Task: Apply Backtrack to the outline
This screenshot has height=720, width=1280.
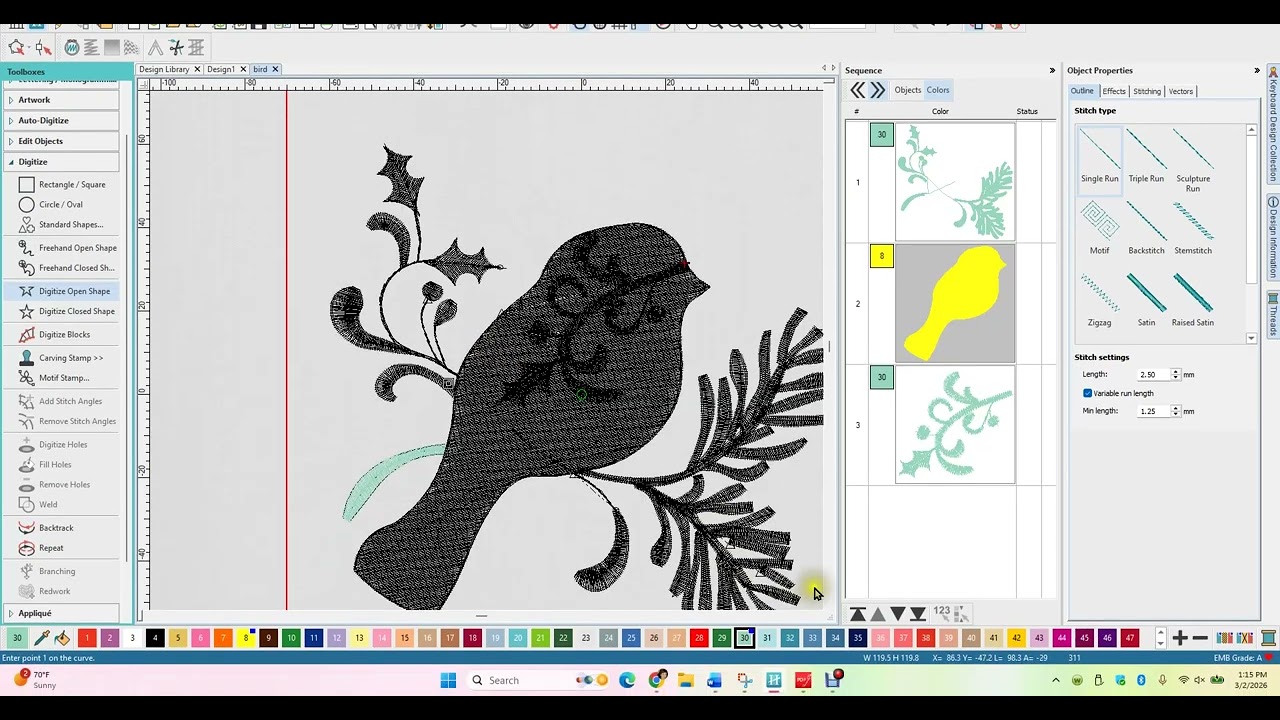Action: click(46, 527)
